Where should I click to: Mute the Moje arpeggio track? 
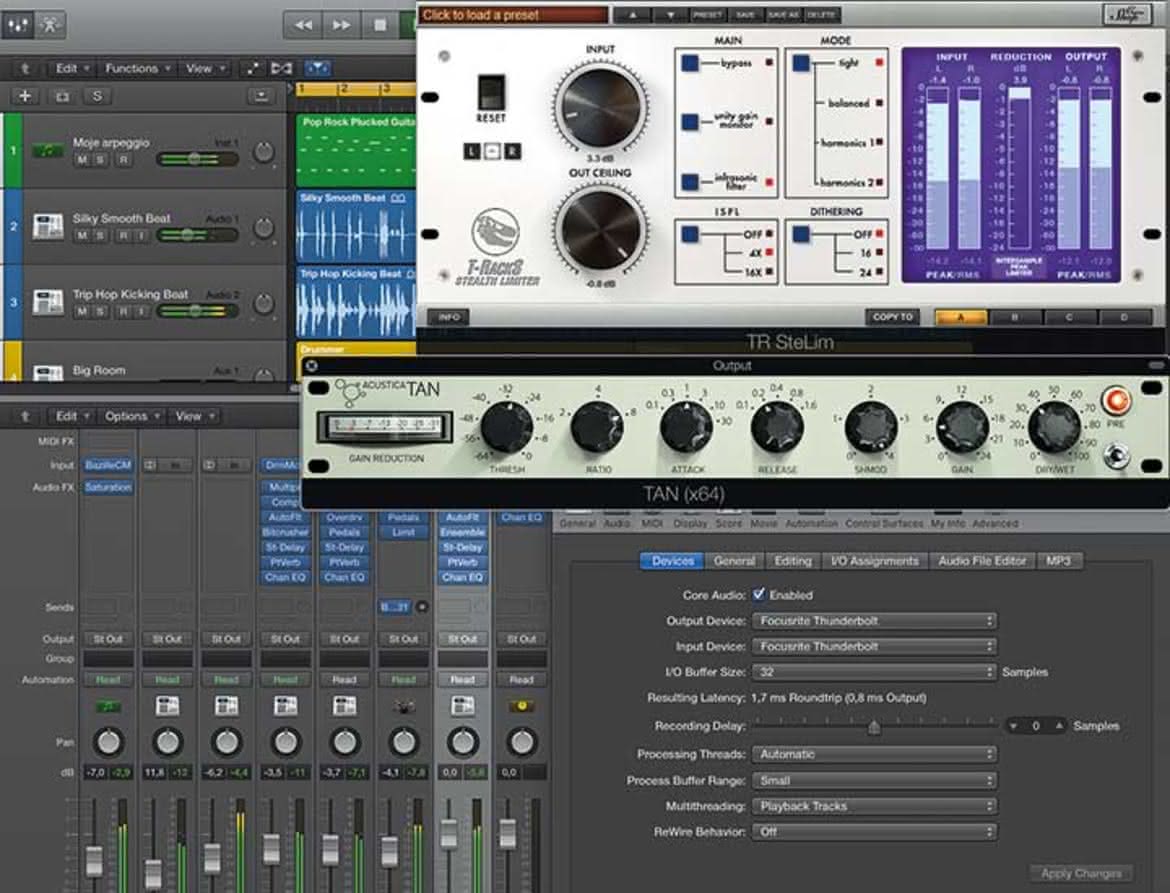point(82,160)
